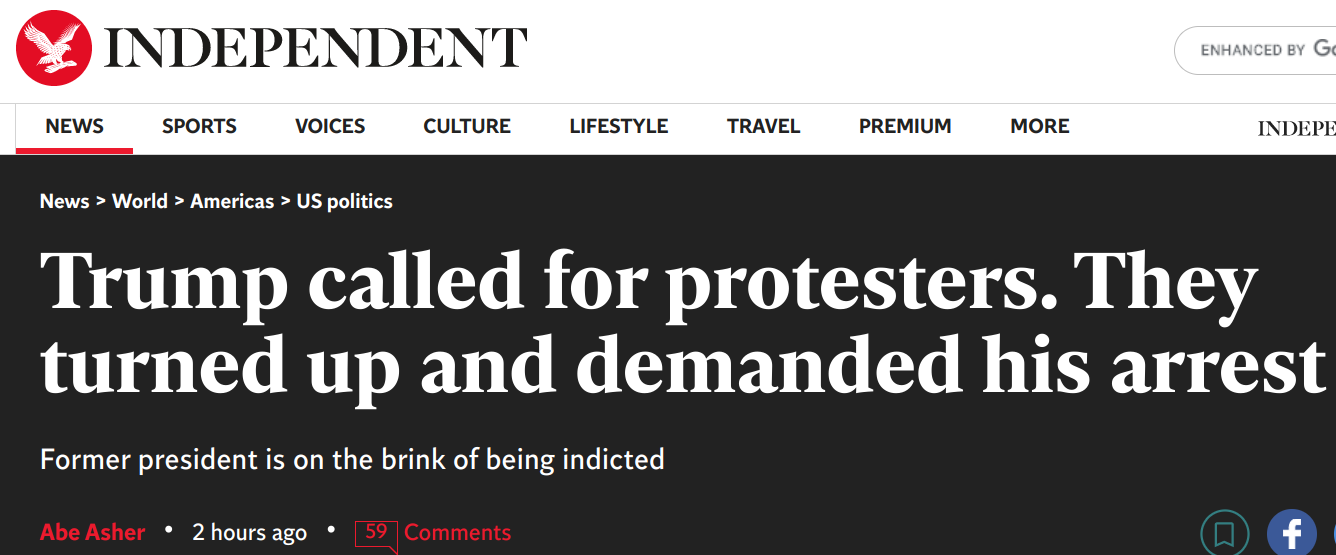Click the US politics breadcrumb
1336x555 pixels.
(x=344, y=201)
